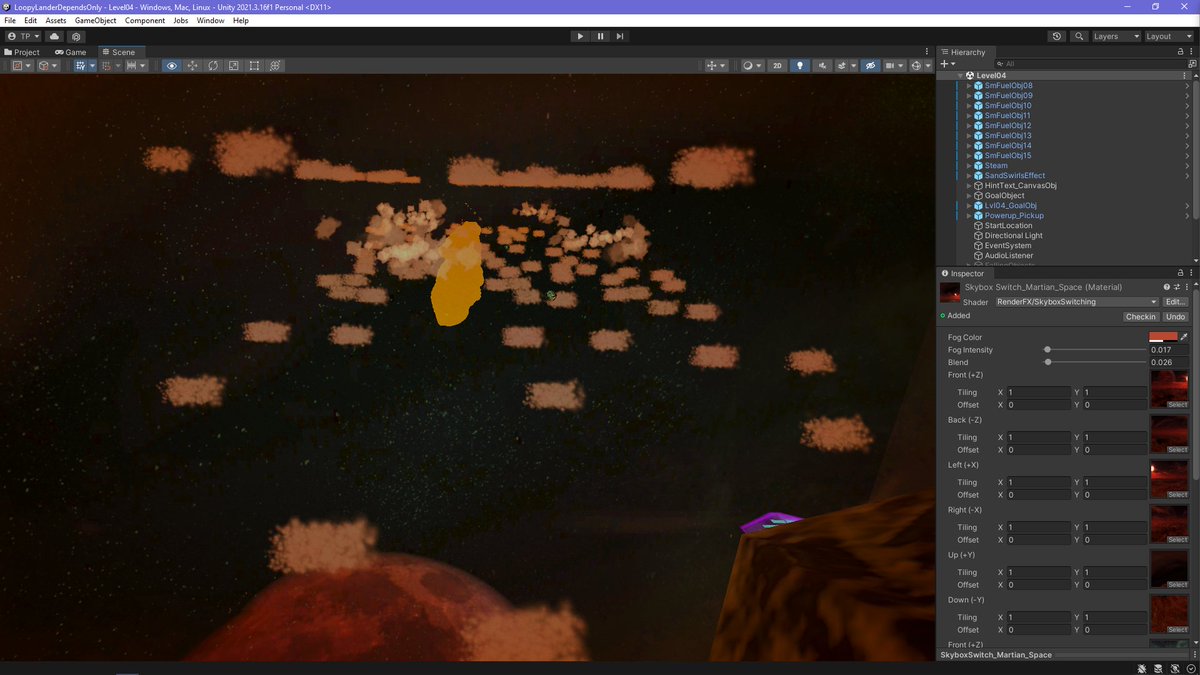Open the material help icon

[x=1166, y=287]
